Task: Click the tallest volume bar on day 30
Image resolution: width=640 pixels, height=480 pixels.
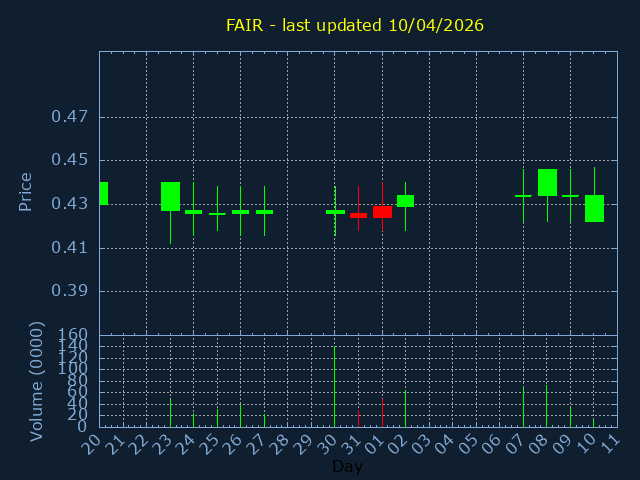Action: [x=334, y=386]
